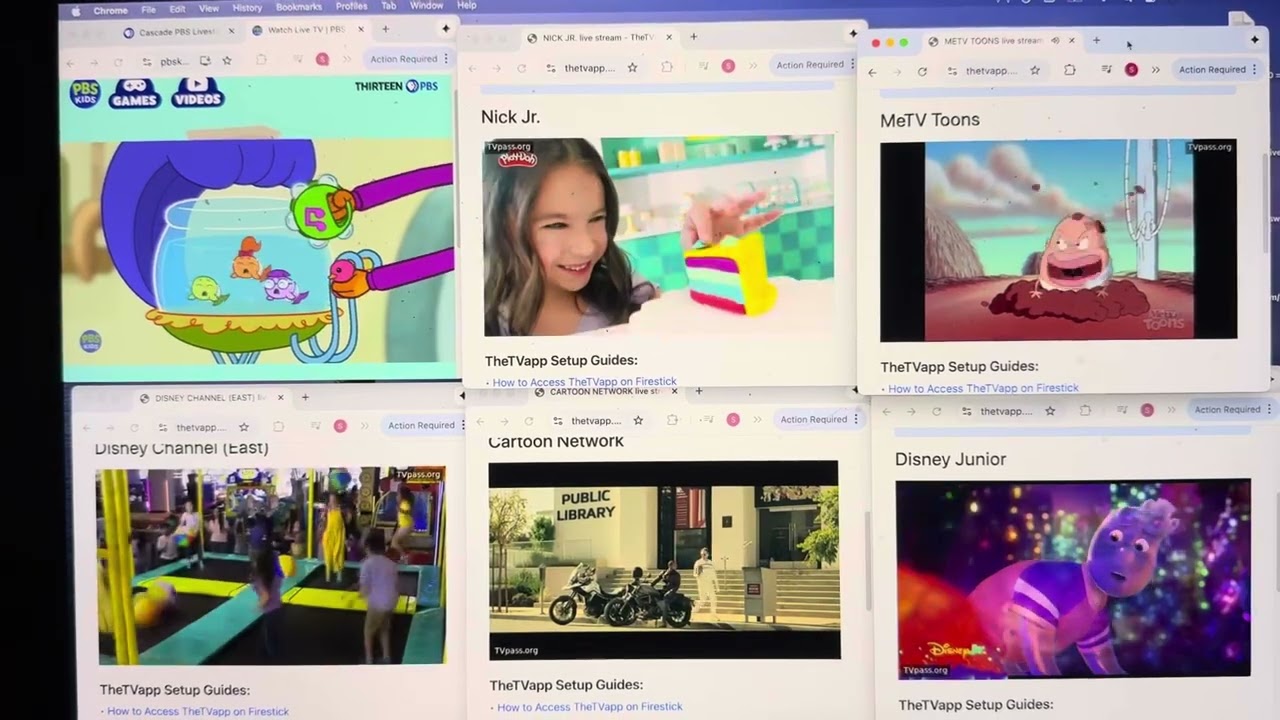Bookmark the Nick Jr. page
This screenshot has height=720, width=1280.
(x=632, y=68)
